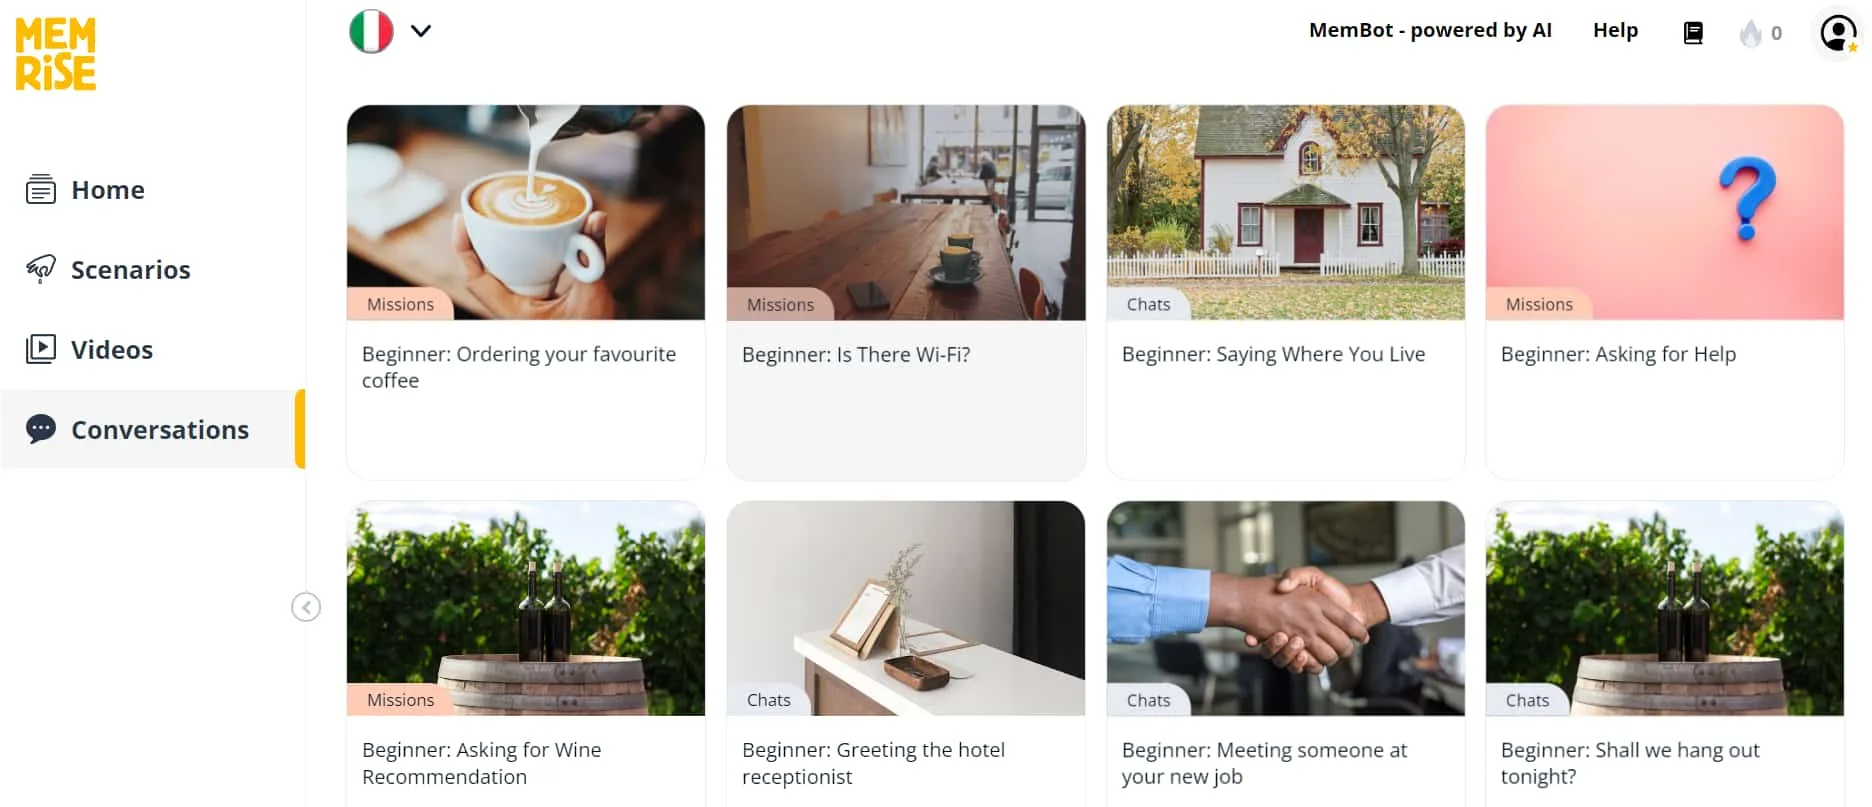Click the Italian flag language icon

[371, 31]
